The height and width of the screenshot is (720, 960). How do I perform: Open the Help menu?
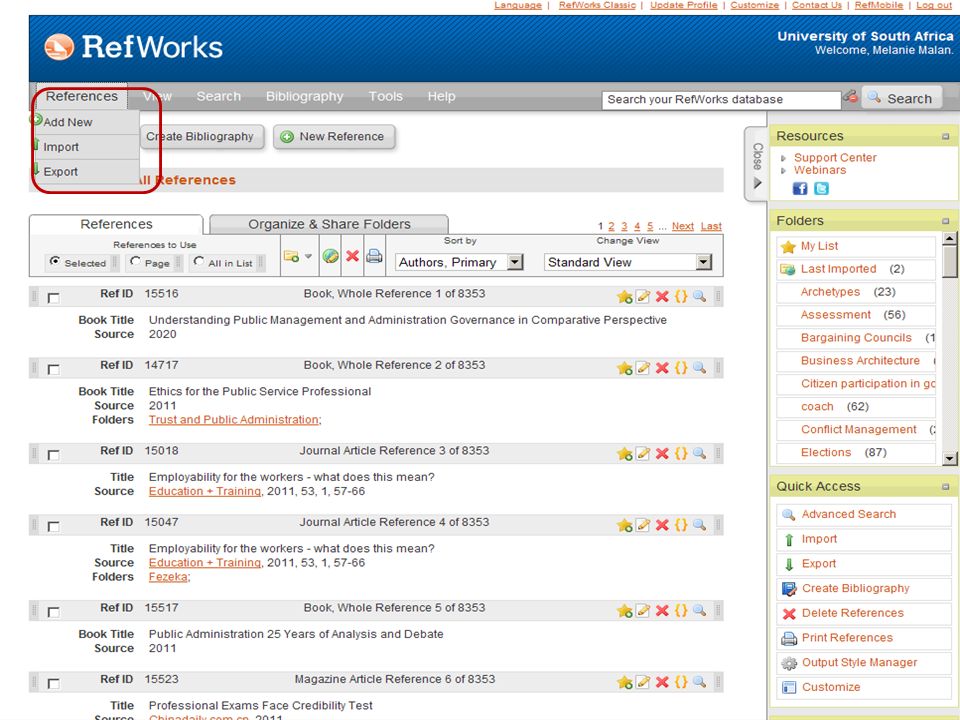tap(441, 96)
